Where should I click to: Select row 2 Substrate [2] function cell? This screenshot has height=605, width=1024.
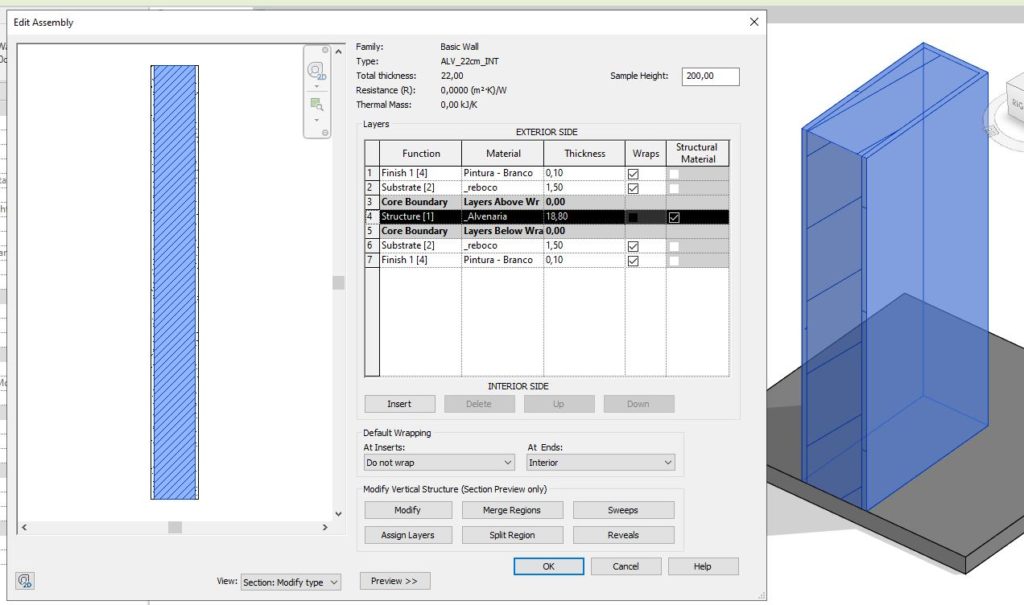click(x=421, y=188)
